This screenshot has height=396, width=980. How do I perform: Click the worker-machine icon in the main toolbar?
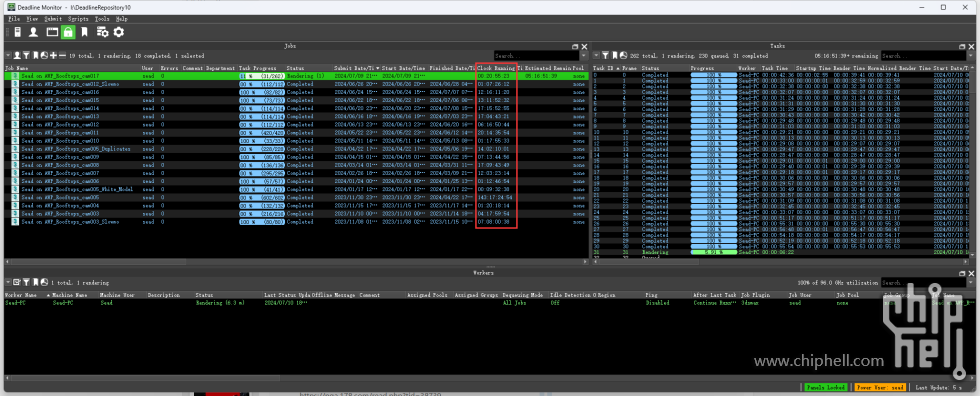coord(17,32)
